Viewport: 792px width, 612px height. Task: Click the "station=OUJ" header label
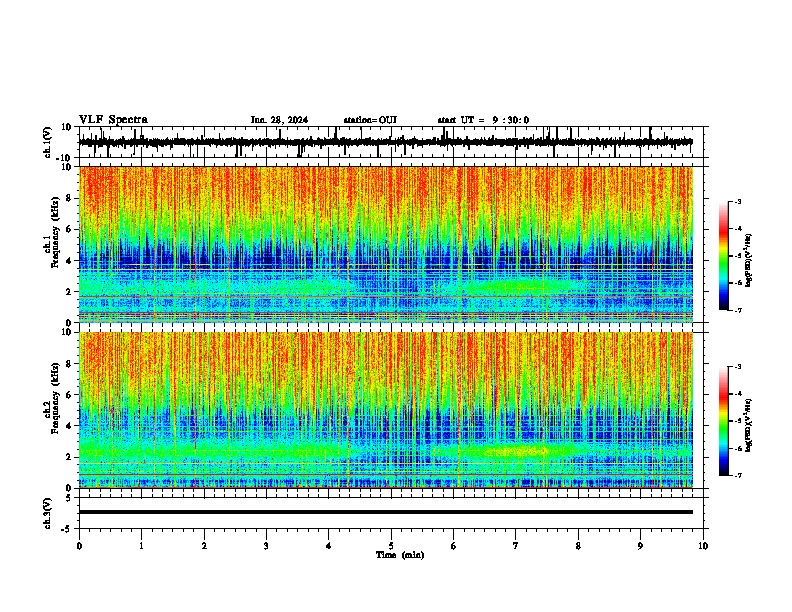370,120
